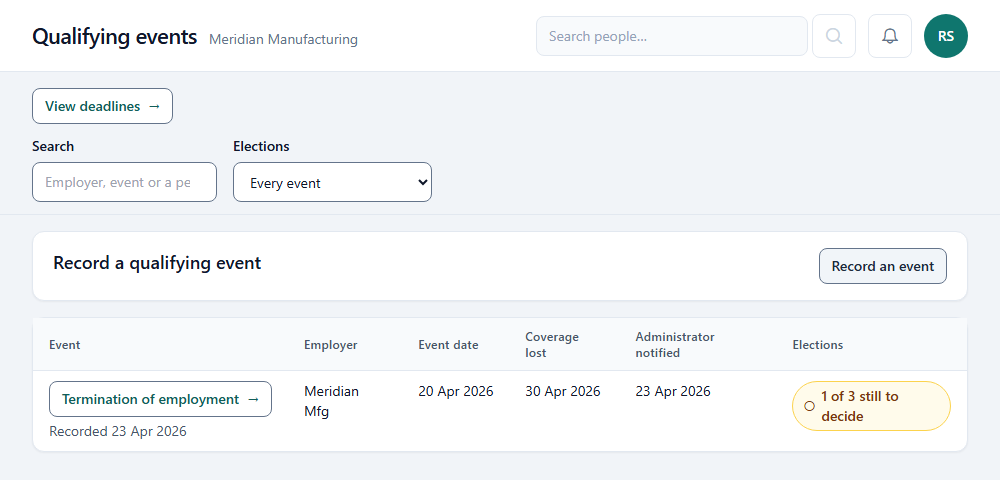Open the RS user avatar menu

point(946,36)
